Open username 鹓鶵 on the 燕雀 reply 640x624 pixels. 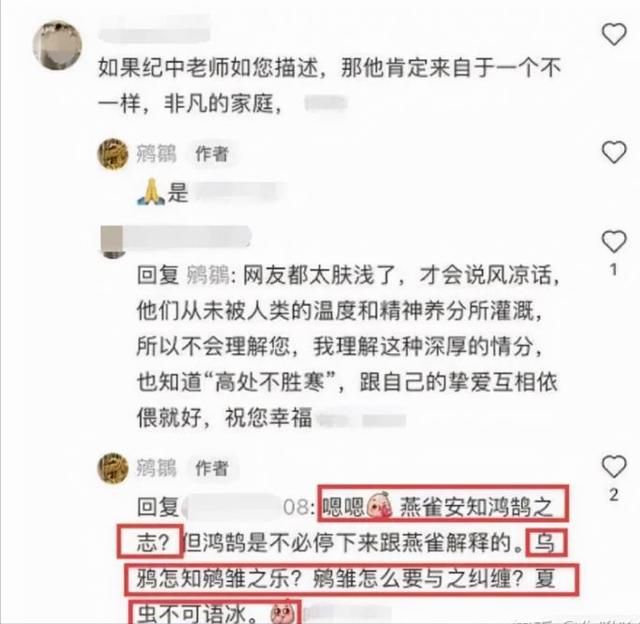pos(156,468)
